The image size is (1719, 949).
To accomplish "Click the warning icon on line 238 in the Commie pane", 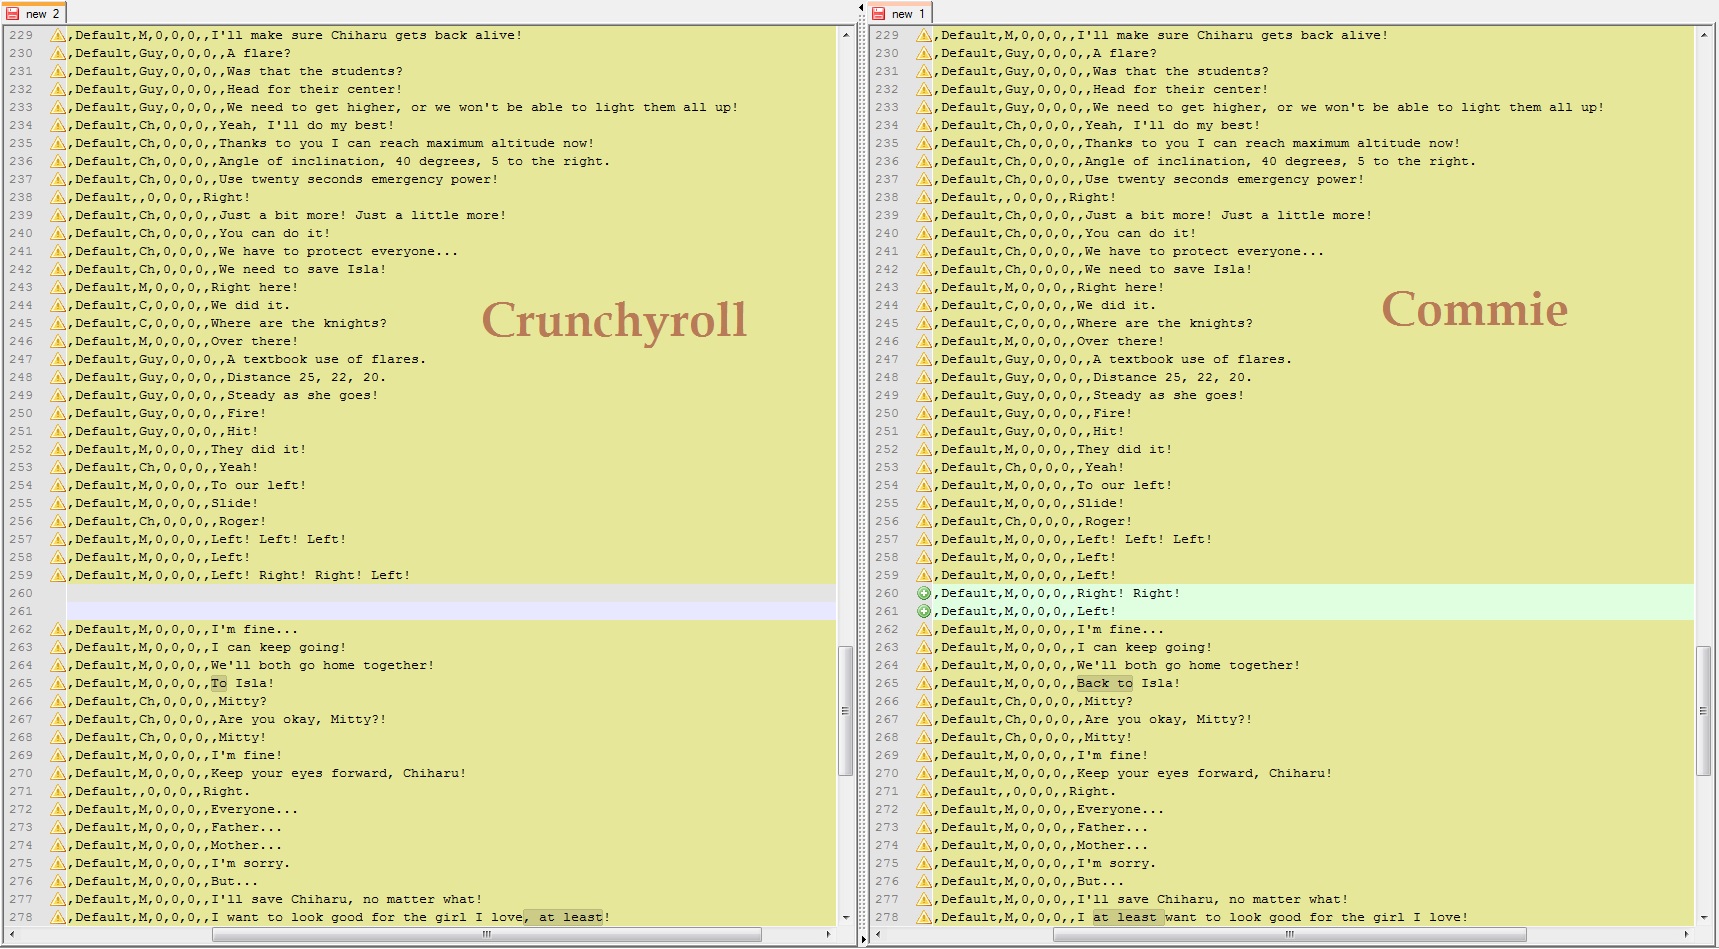I will tap(924, 197).
